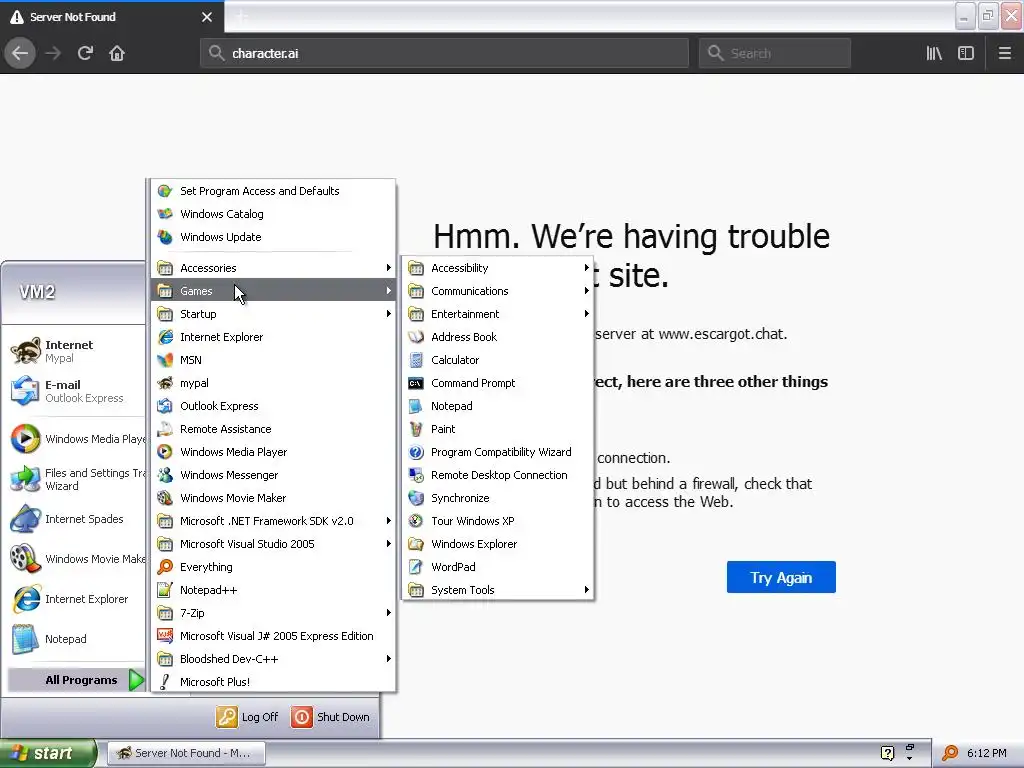Viewport: 1024px width, 768px height.
Task: Click the Try Again button
Action: click(781, 577)
